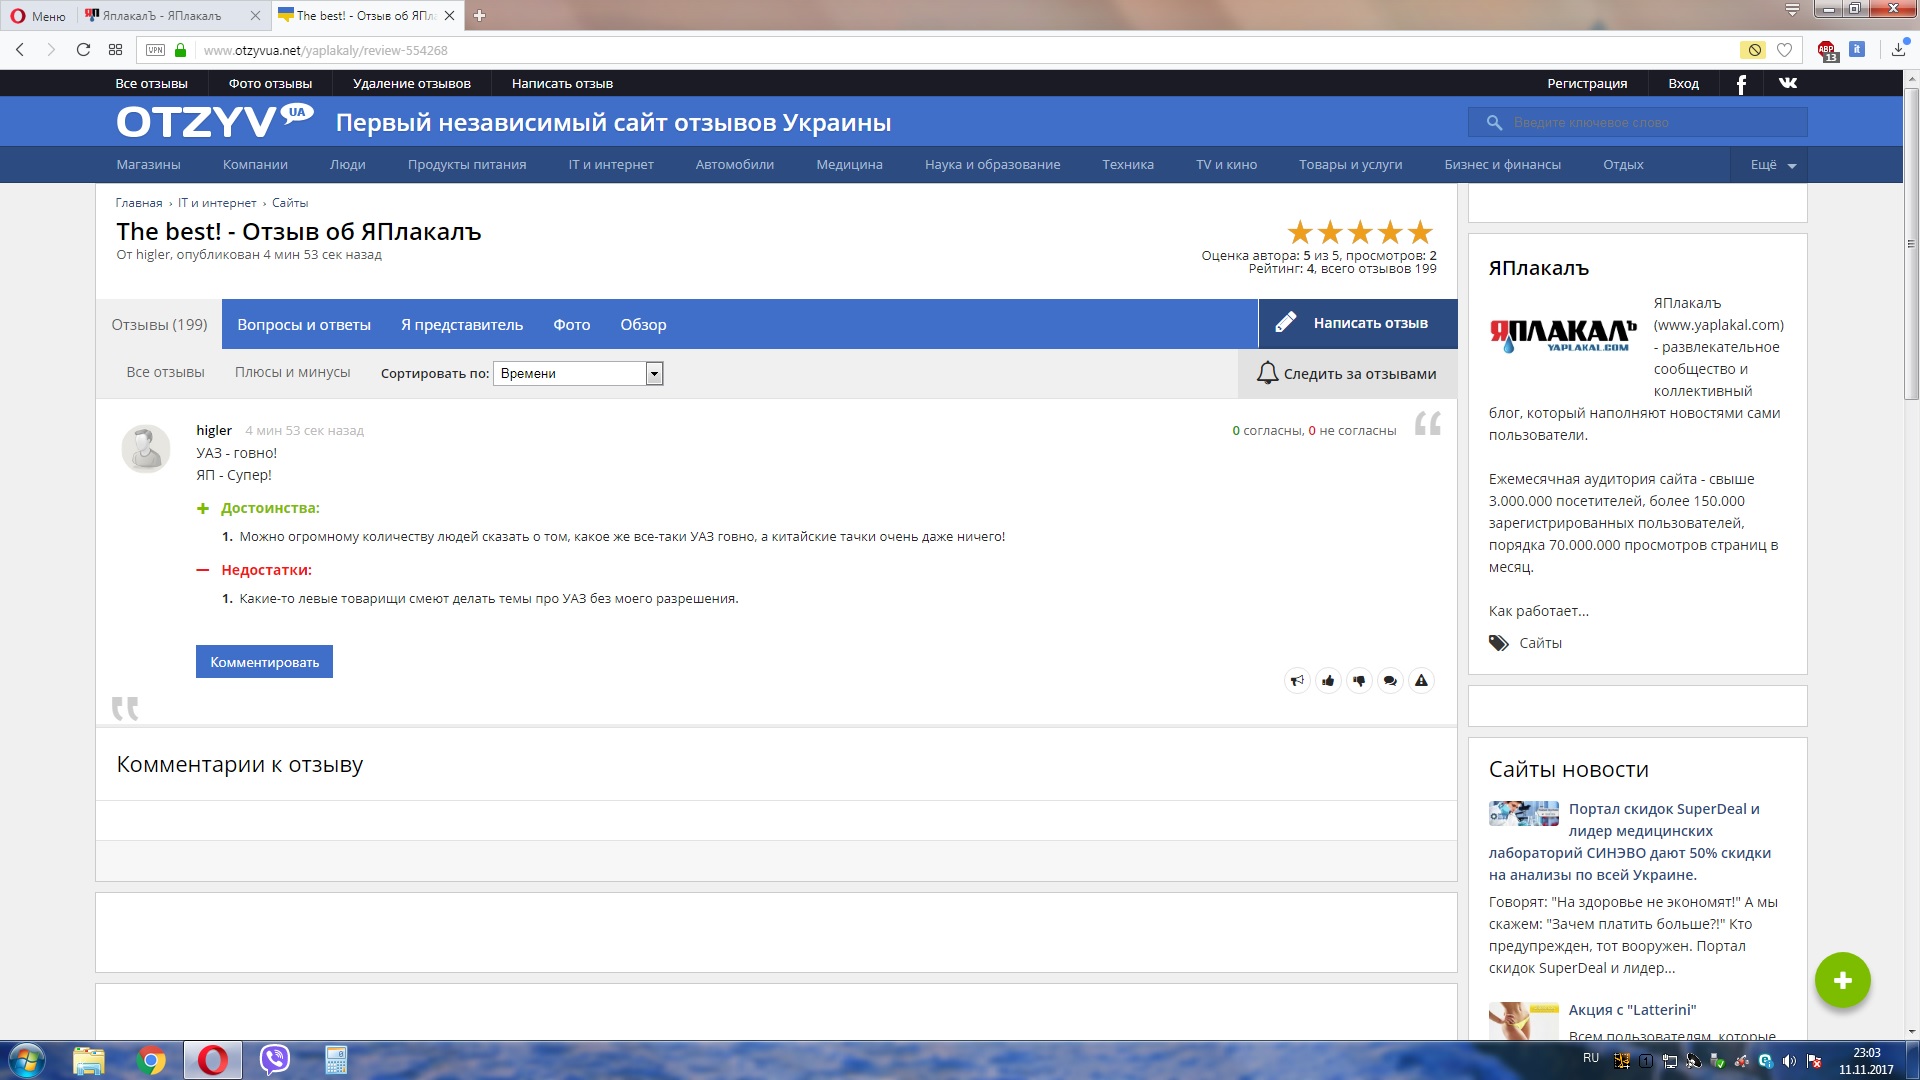Select the Отзывы (199) tab
1920x1080 pixels.
(159, 324)
